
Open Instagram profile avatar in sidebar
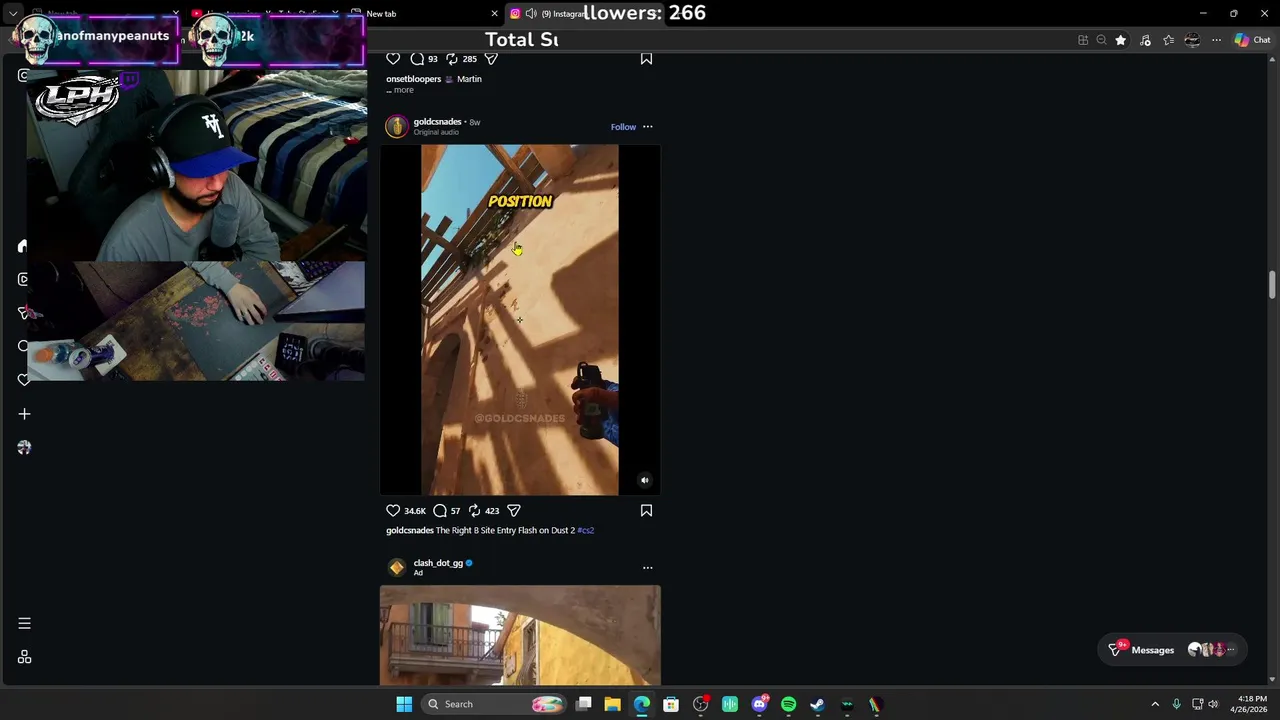tap(24, 448)
